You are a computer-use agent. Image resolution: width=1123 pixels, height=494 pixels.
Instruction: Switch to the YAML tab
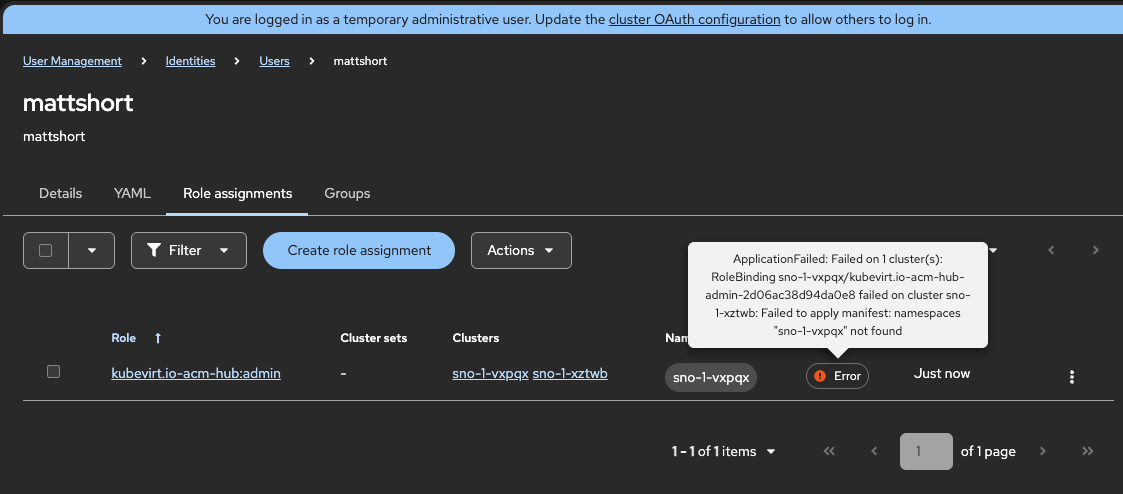132,193
